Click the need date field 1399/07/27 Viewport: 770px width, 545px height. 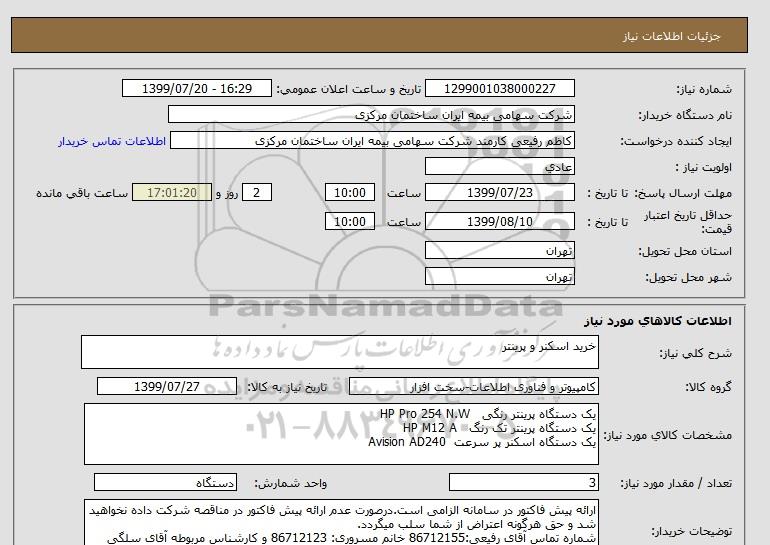[x=167, y=386]
